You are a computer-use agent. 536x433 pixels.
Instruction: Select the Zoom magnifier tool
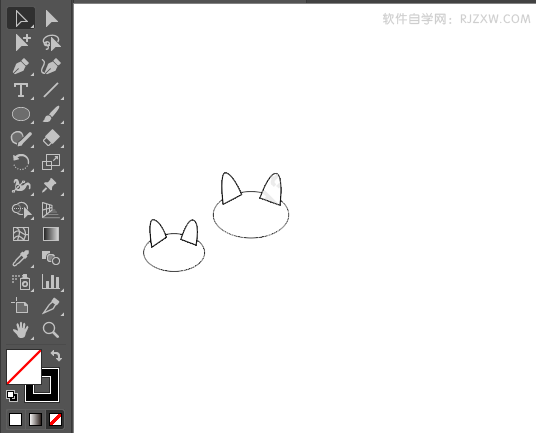(51, 330)
